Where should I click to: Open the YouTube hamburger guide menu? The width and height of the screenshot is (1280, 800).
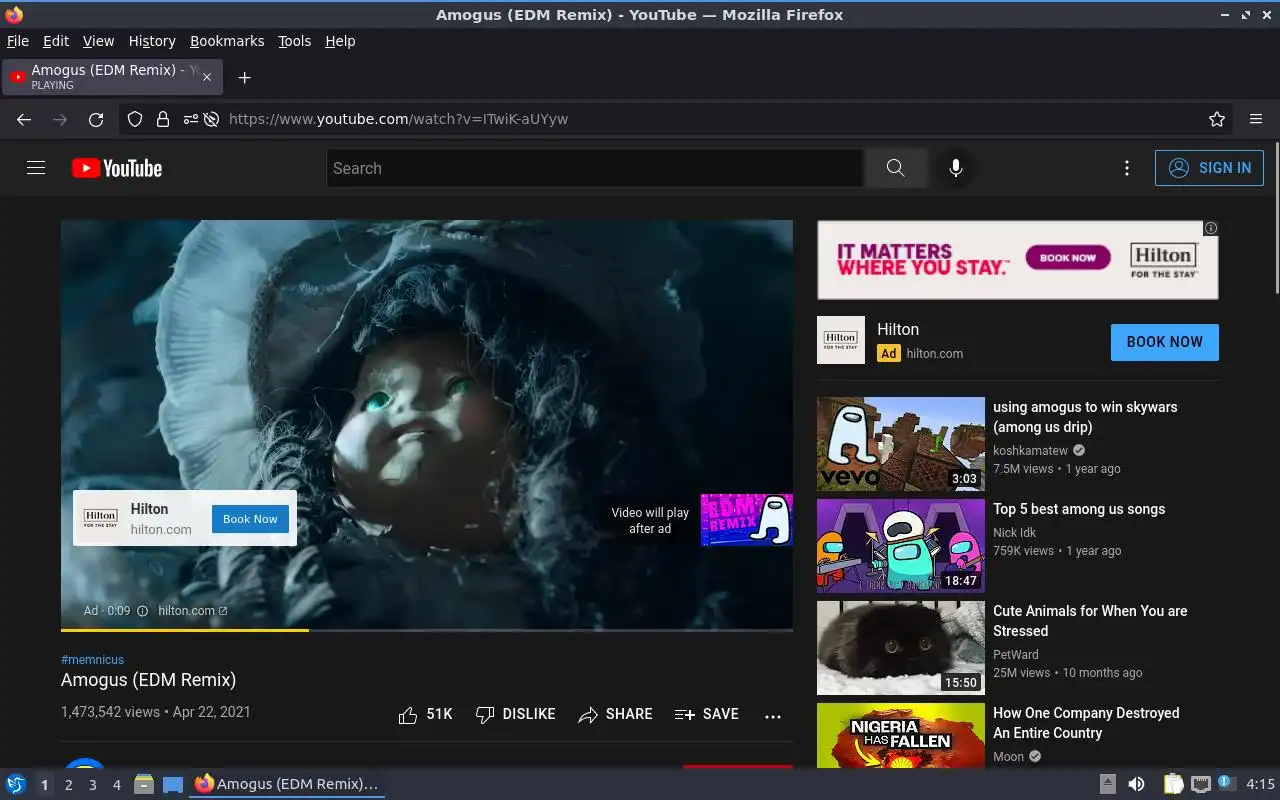pos(36,168)
